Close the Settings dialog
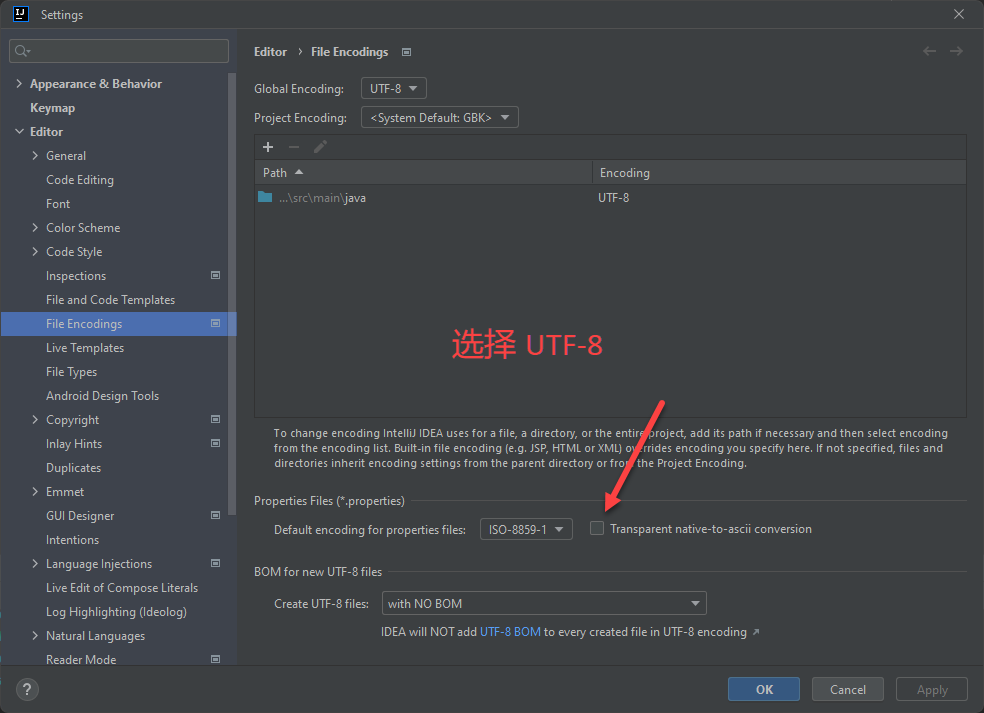 [958, 14]
